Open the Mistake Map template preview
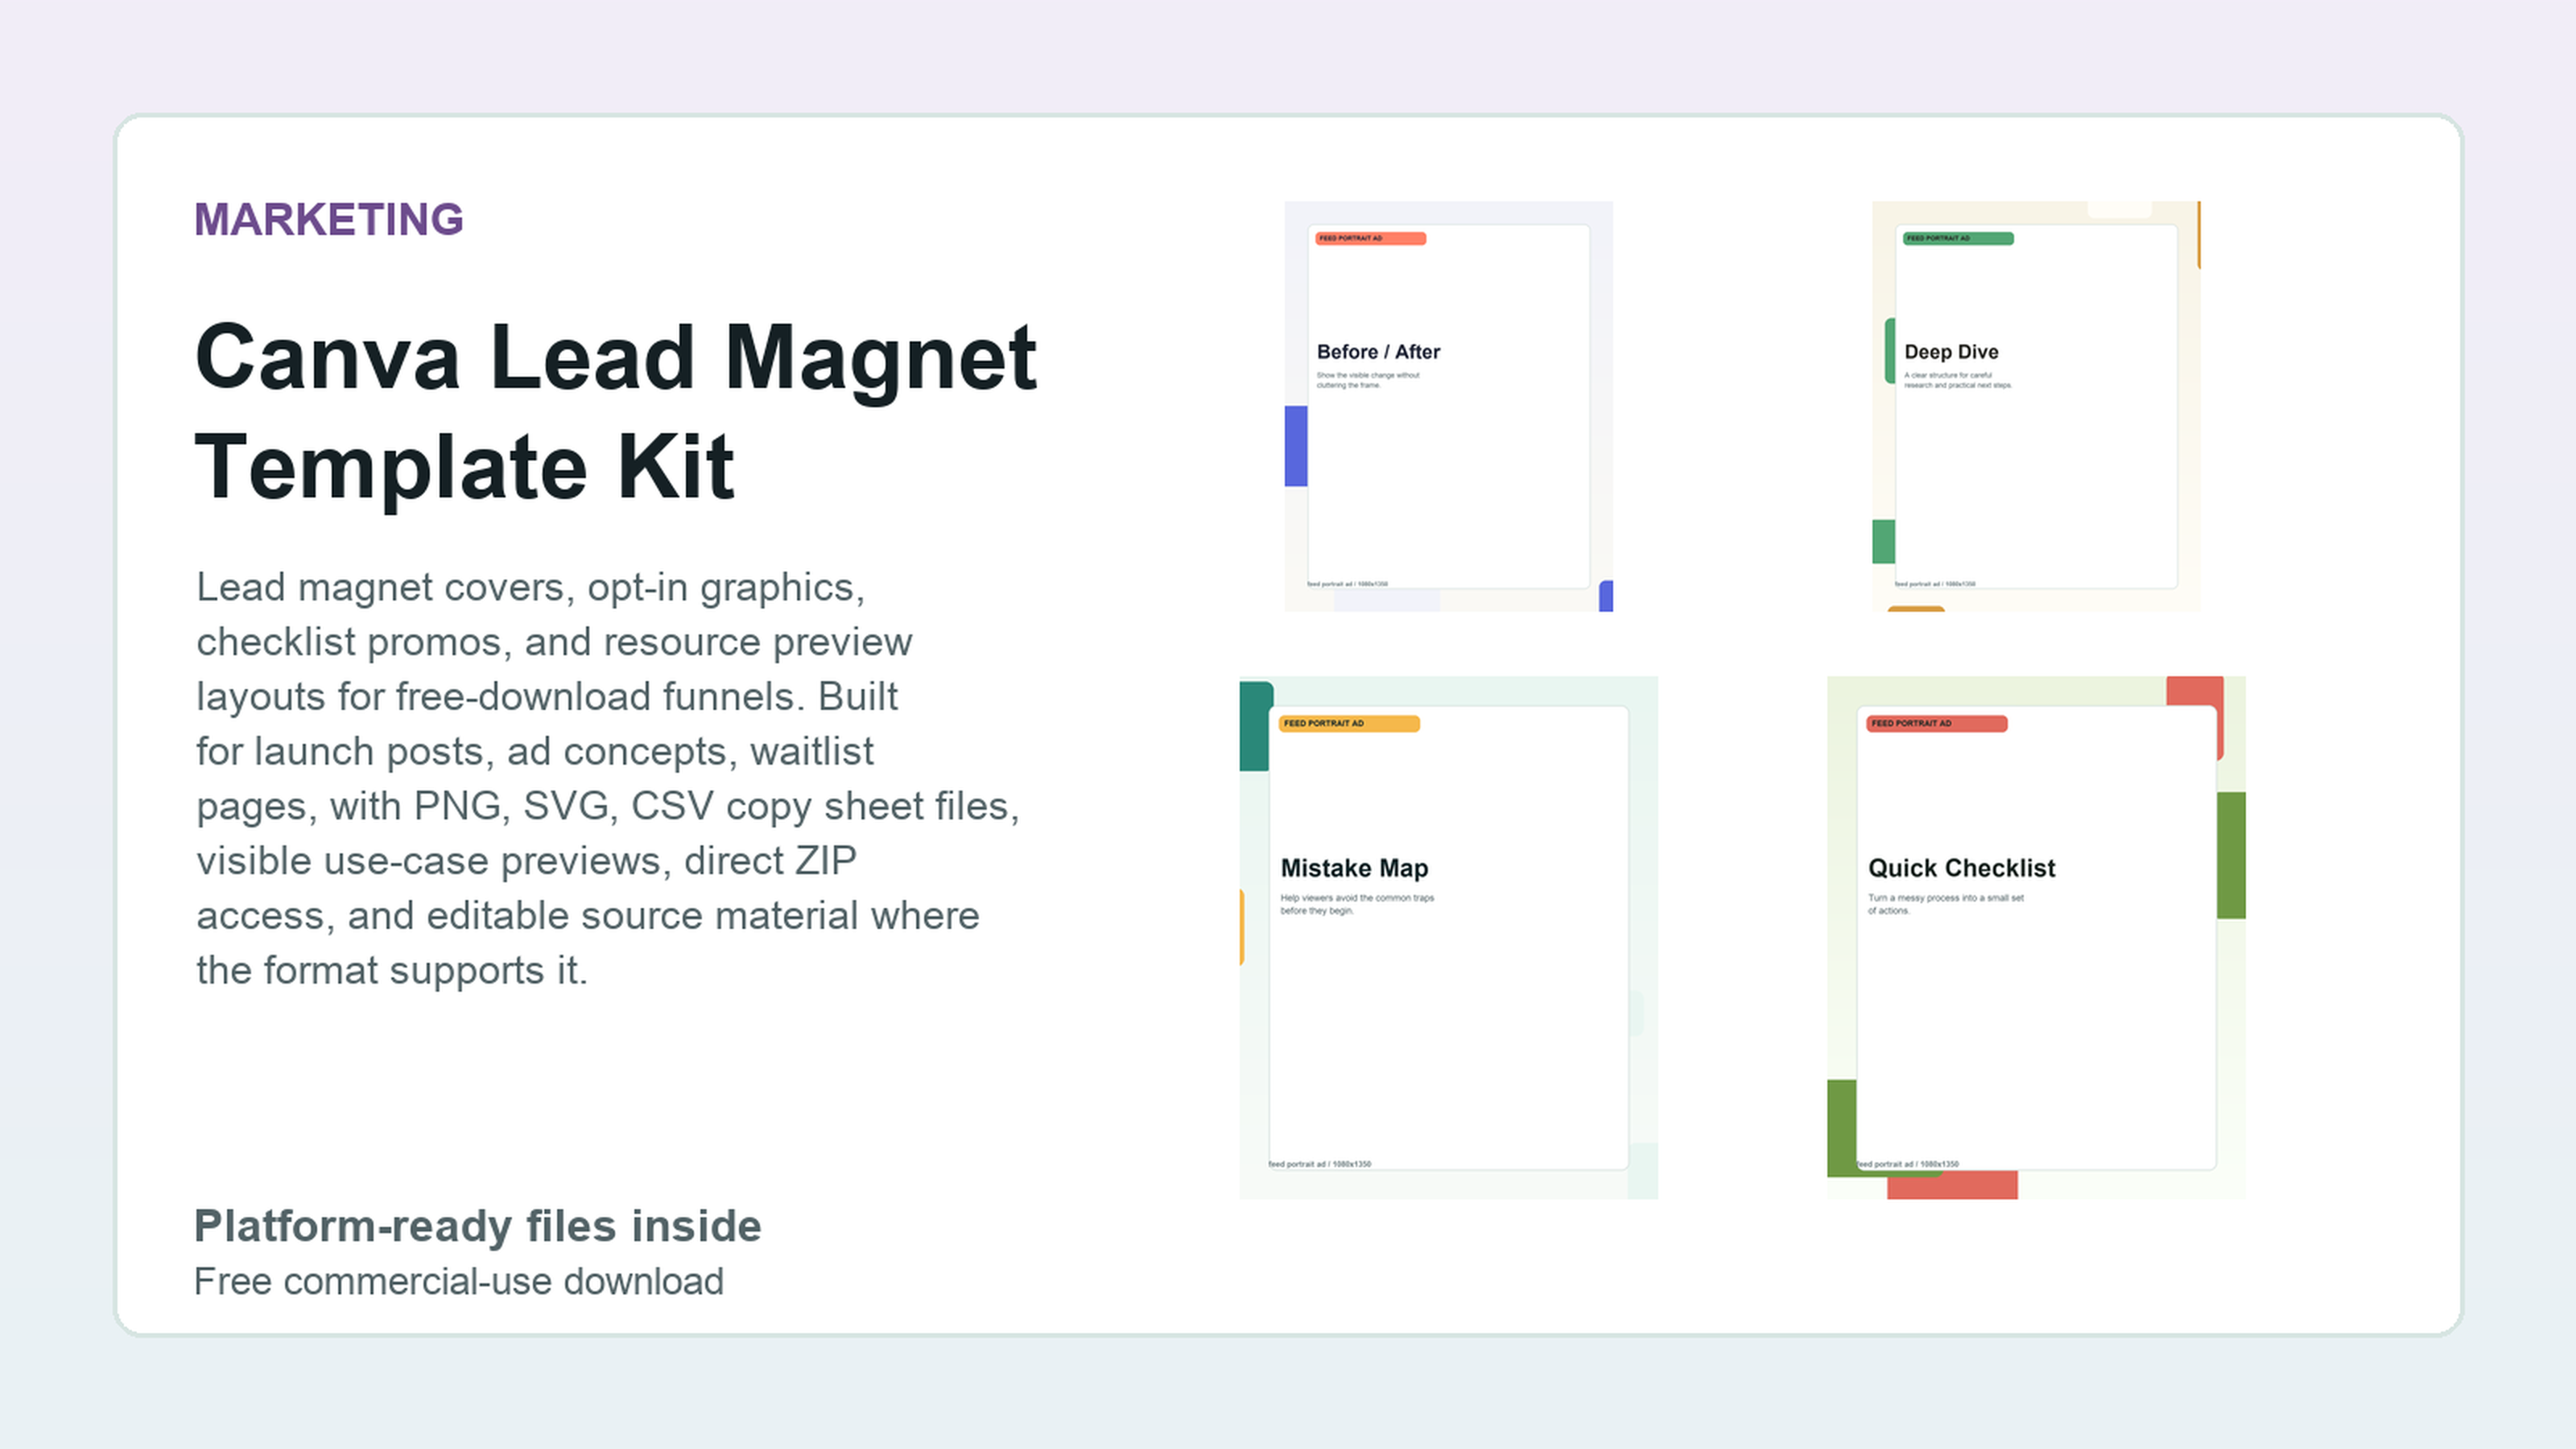The width and height of the screenshot is (2576, 1449). click(x=1448, y=937)
